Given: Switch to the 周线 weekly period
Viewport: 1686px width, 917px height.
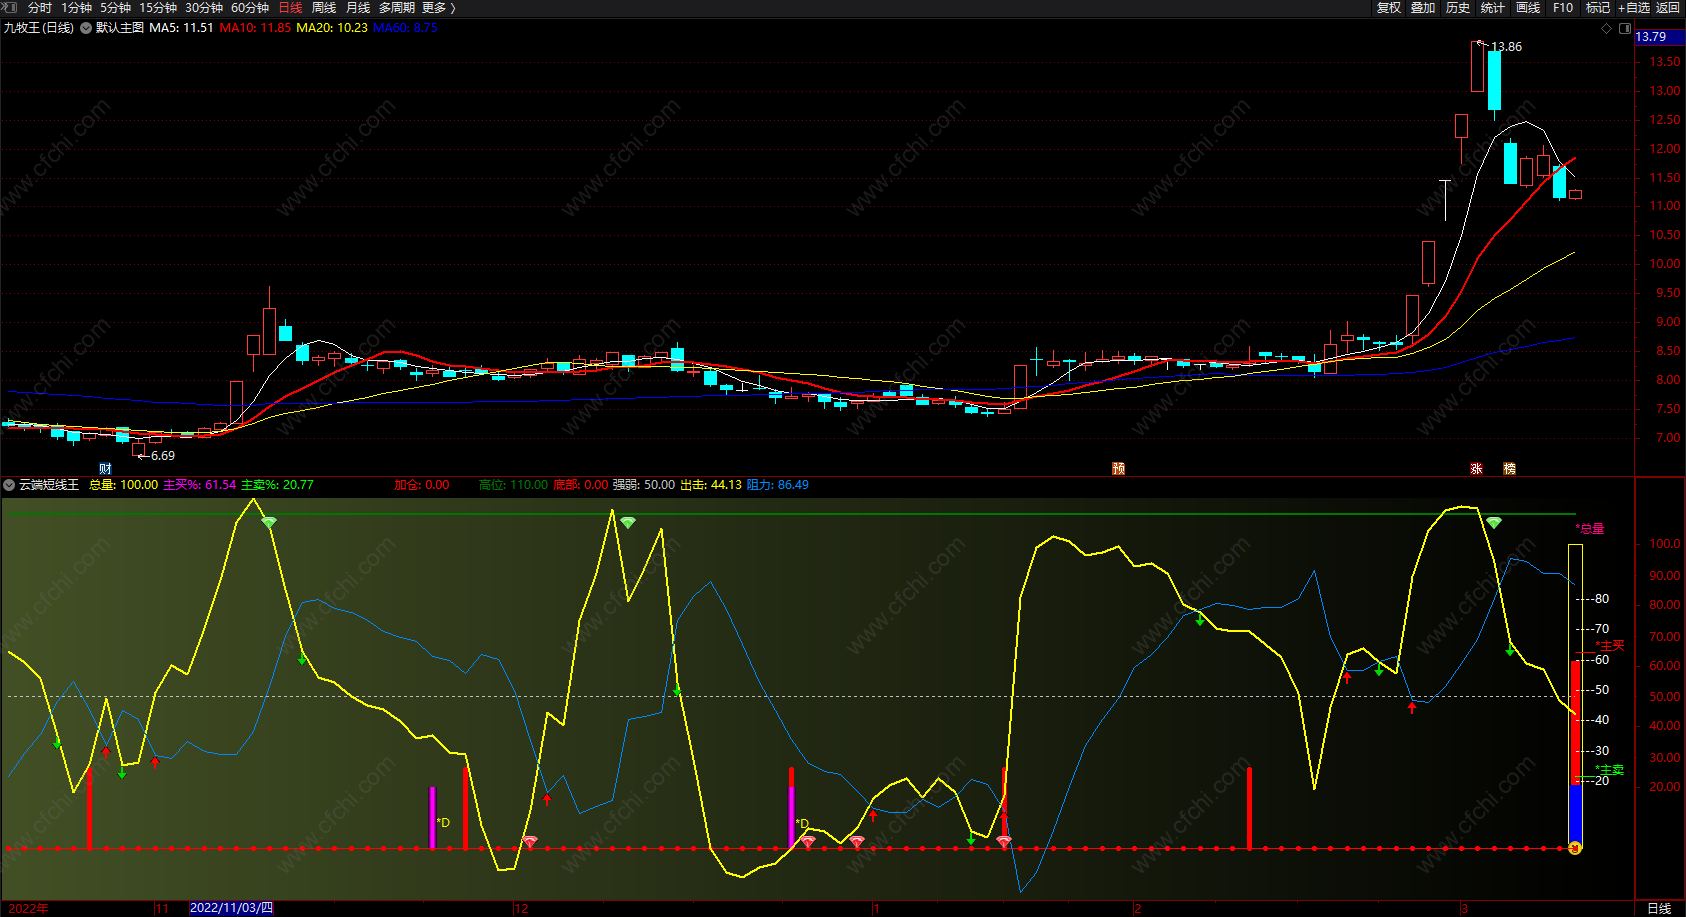Looking at the screenshot, I should 324,8.
